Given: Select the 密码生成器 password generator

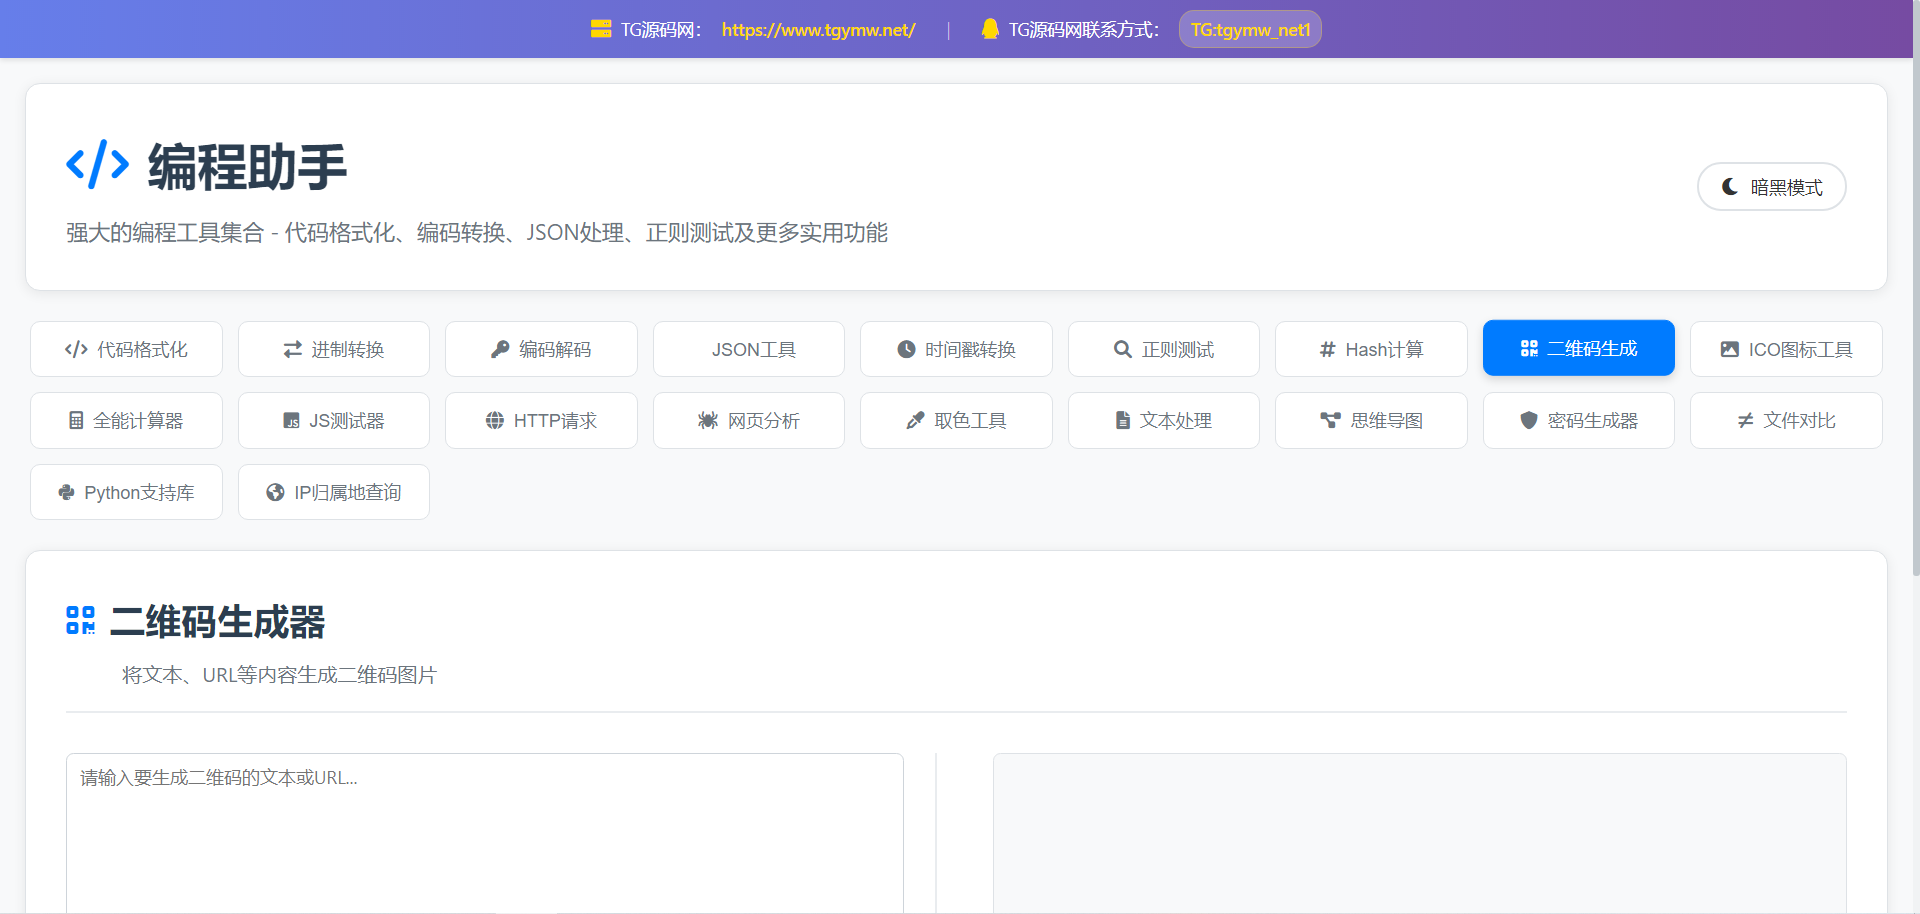Looking at the screenshot, I should click(1578, 421).
